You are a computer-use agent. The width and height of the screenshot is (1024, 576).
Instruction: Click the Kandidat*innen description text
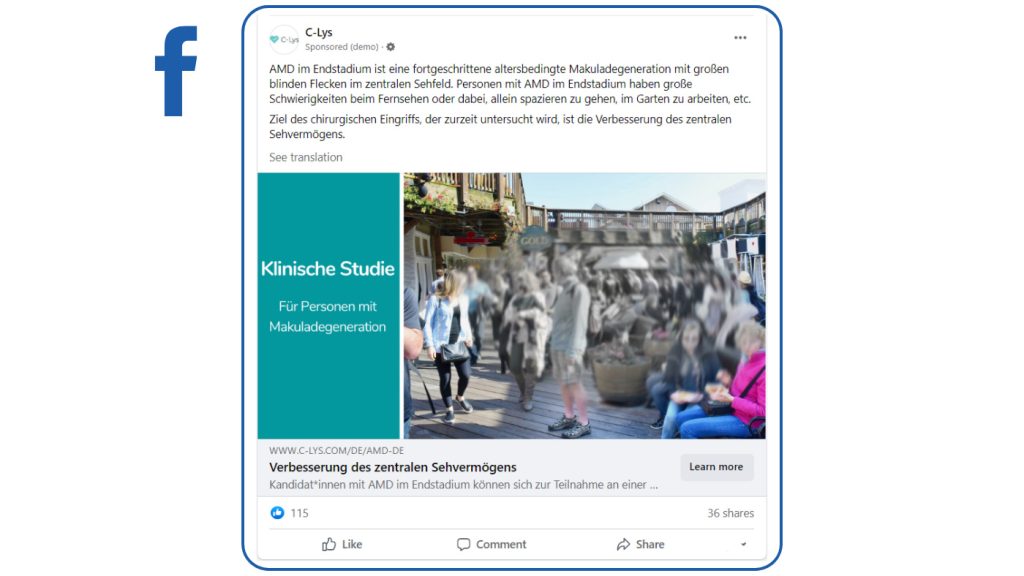[464, 485]
